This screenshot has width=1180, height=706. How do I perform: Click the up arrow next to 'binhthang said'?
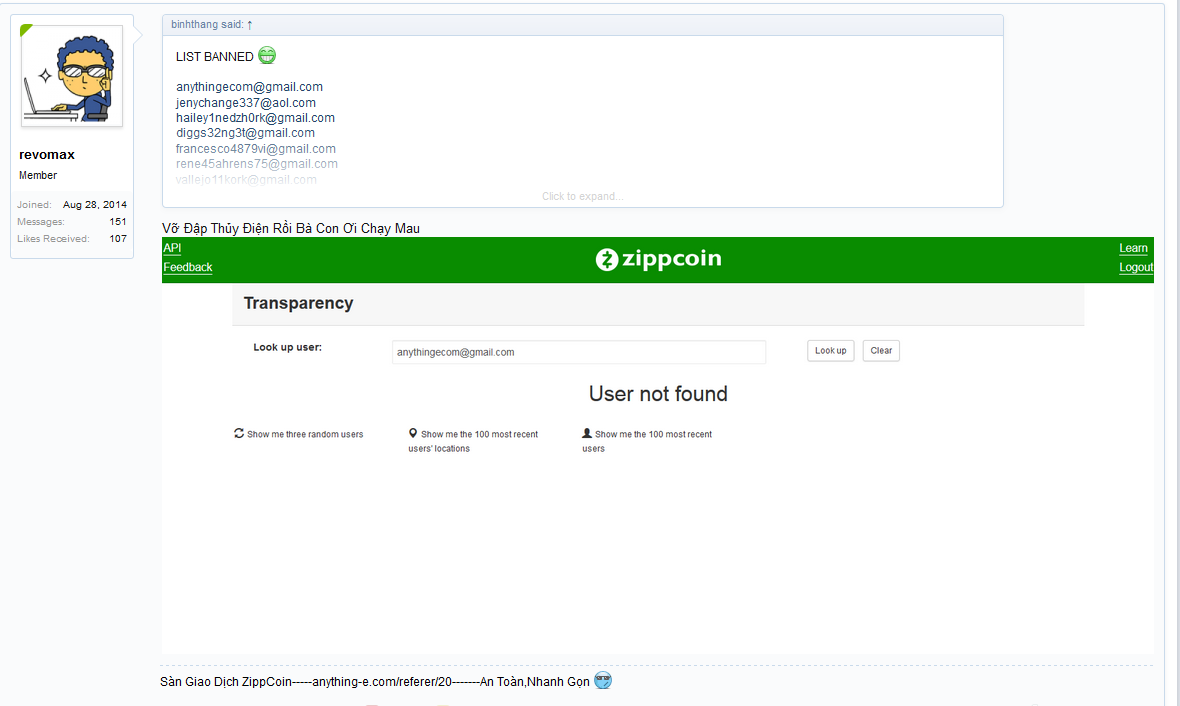250,25
